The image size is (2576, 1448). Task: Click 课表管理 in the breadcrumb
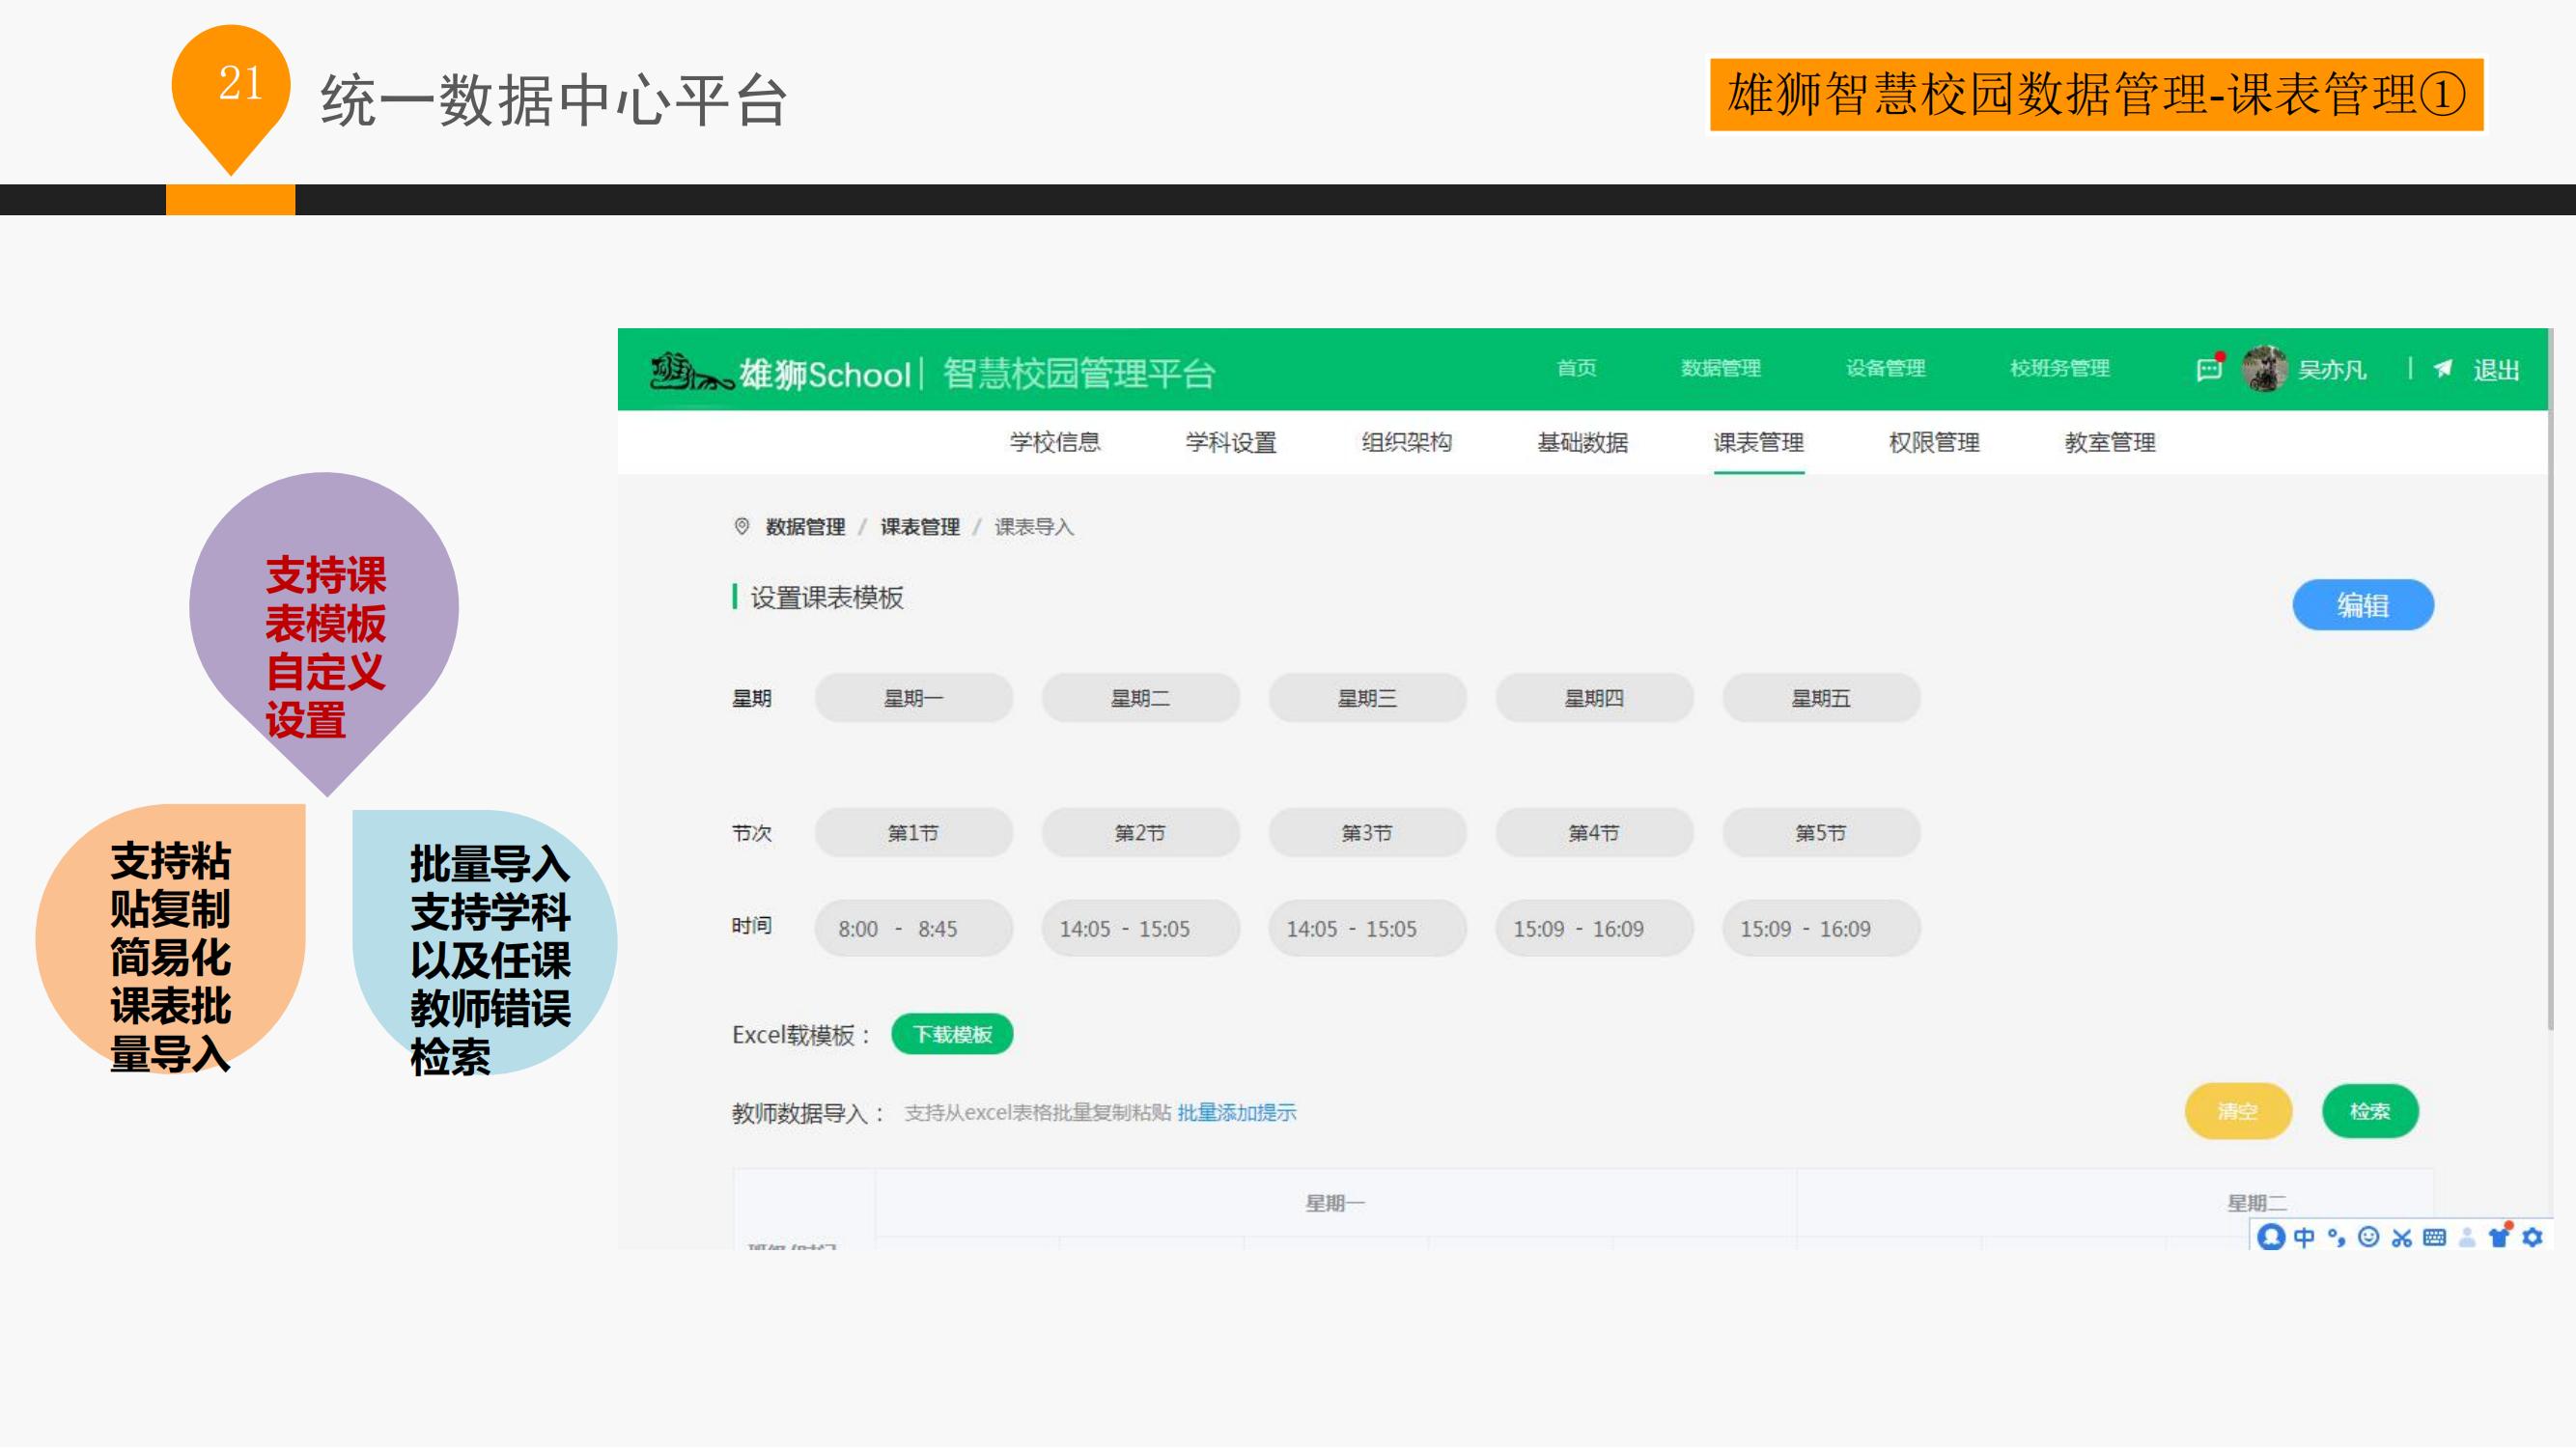920,527
